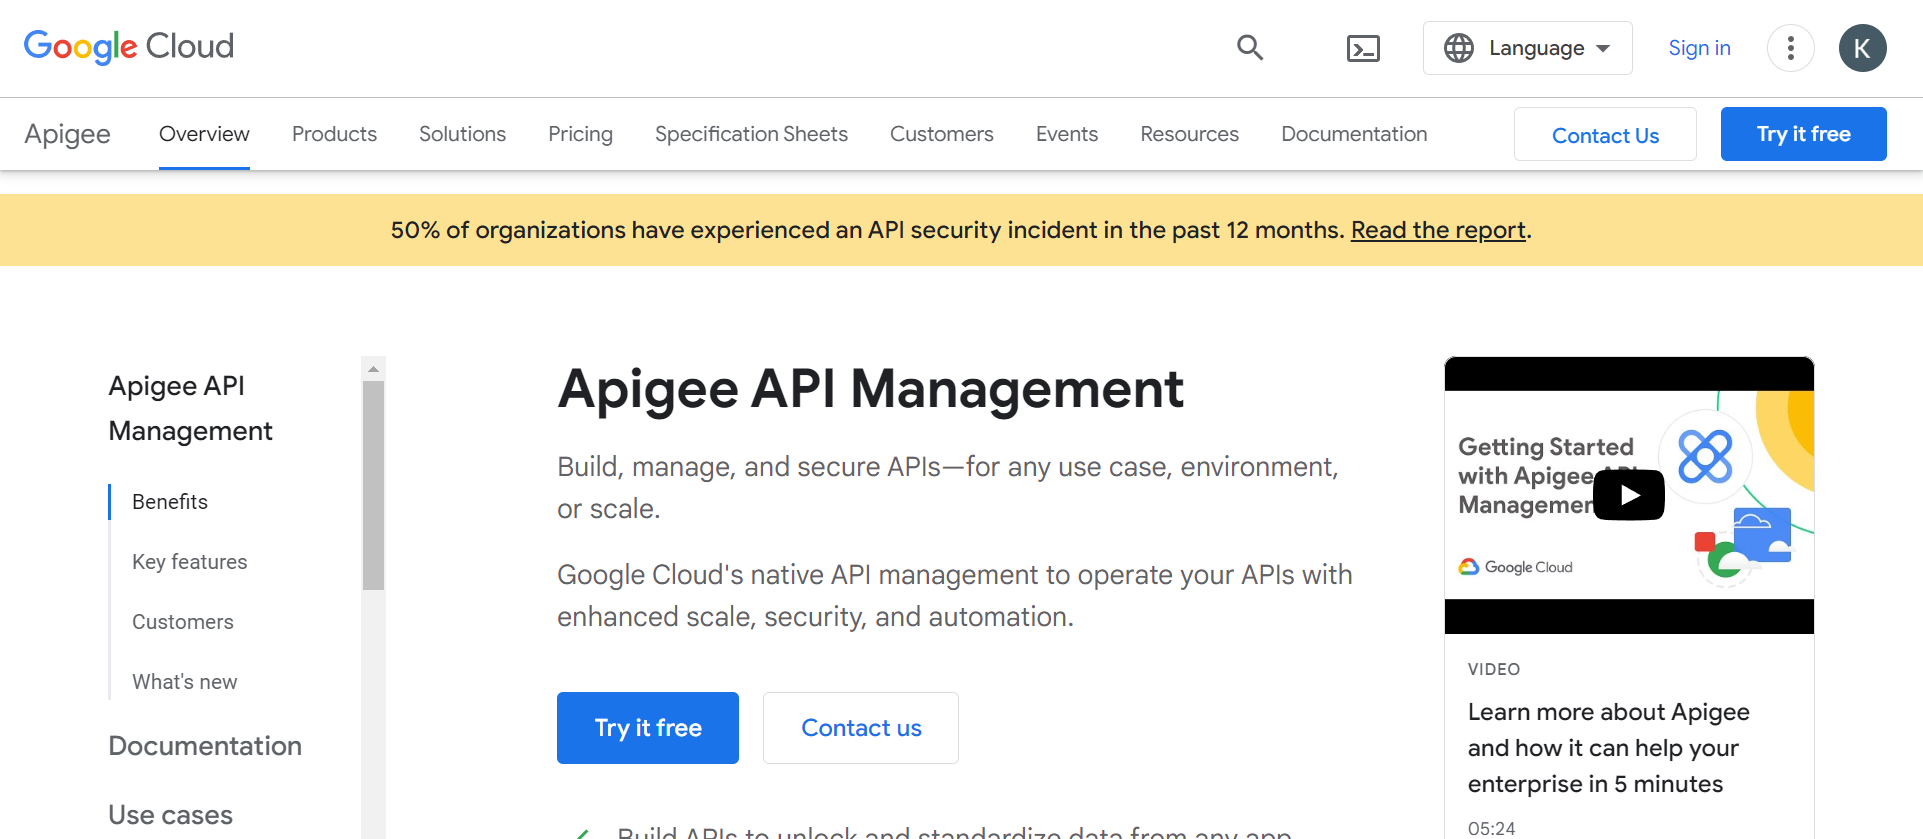
Task: Open the Customers tab in navigation bar
Action: [941, 134]
